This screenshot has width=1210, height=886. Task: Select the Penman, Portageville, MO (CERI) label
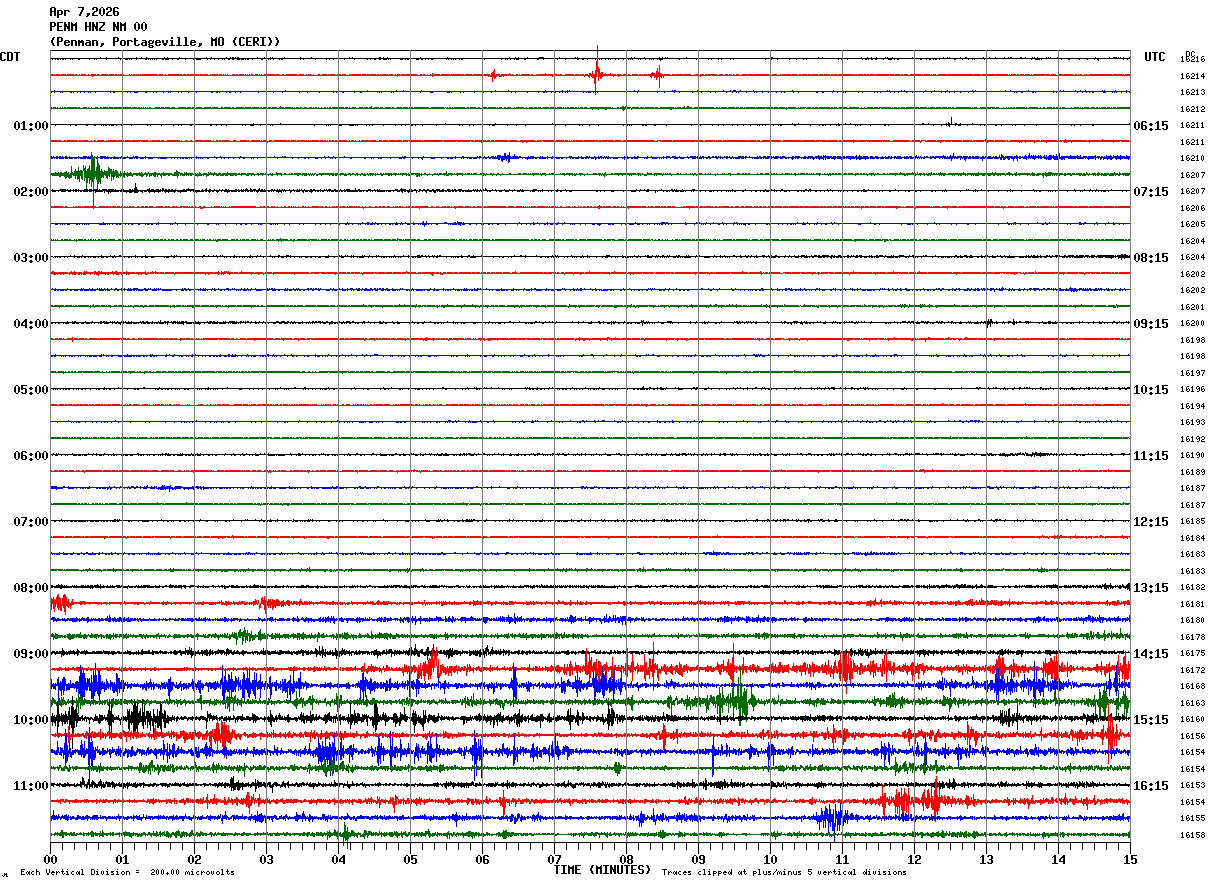[165, 42]
